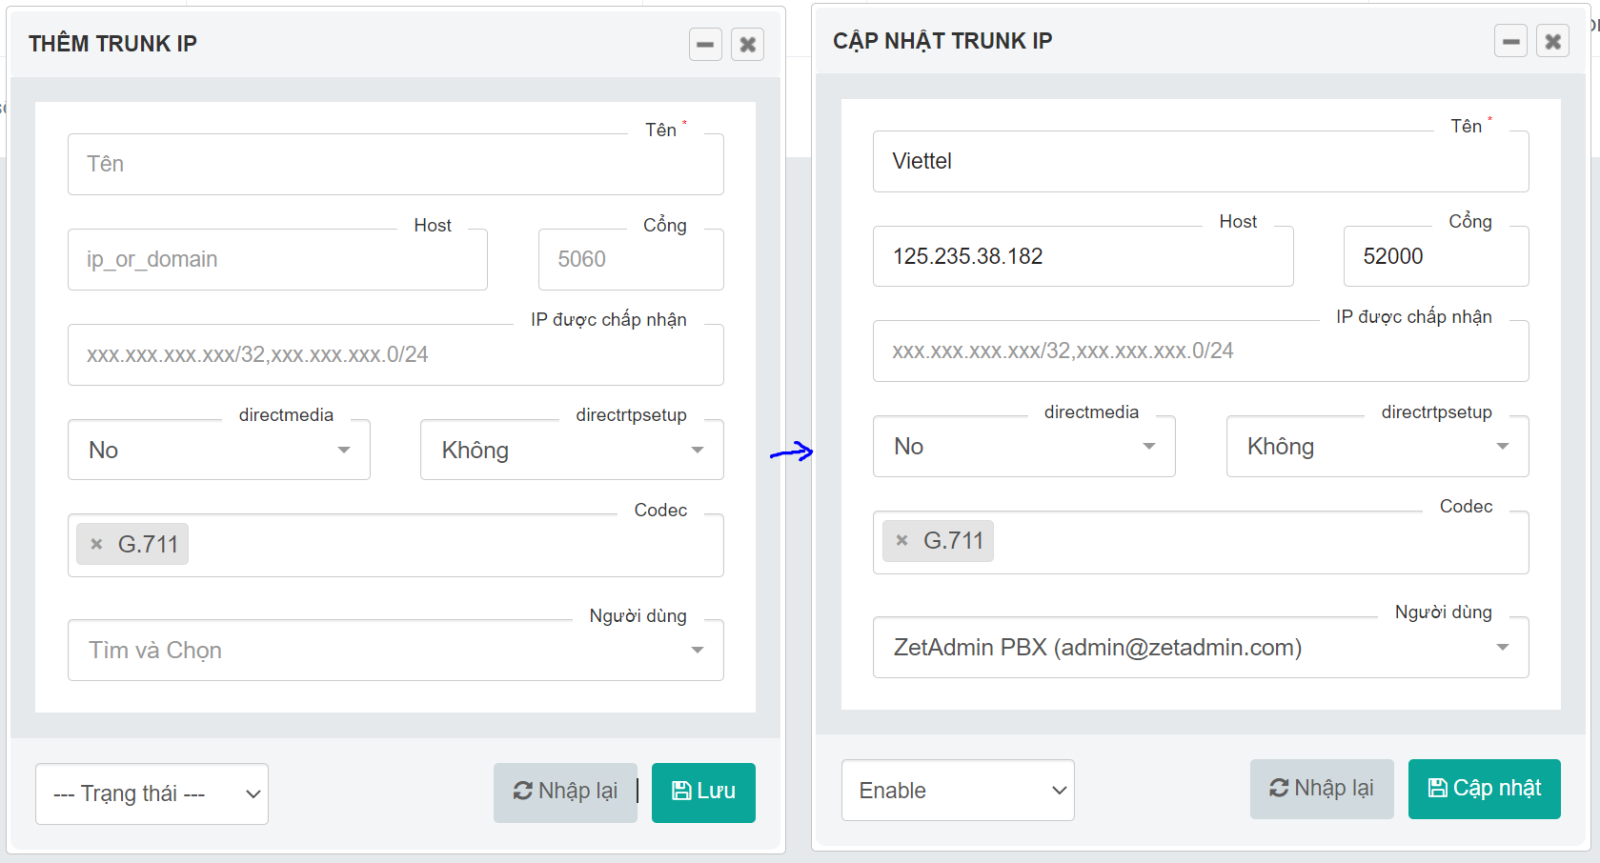
Task: Open the --- Trạng thái --- status dropdown
Action: click(x=151, y=793)
